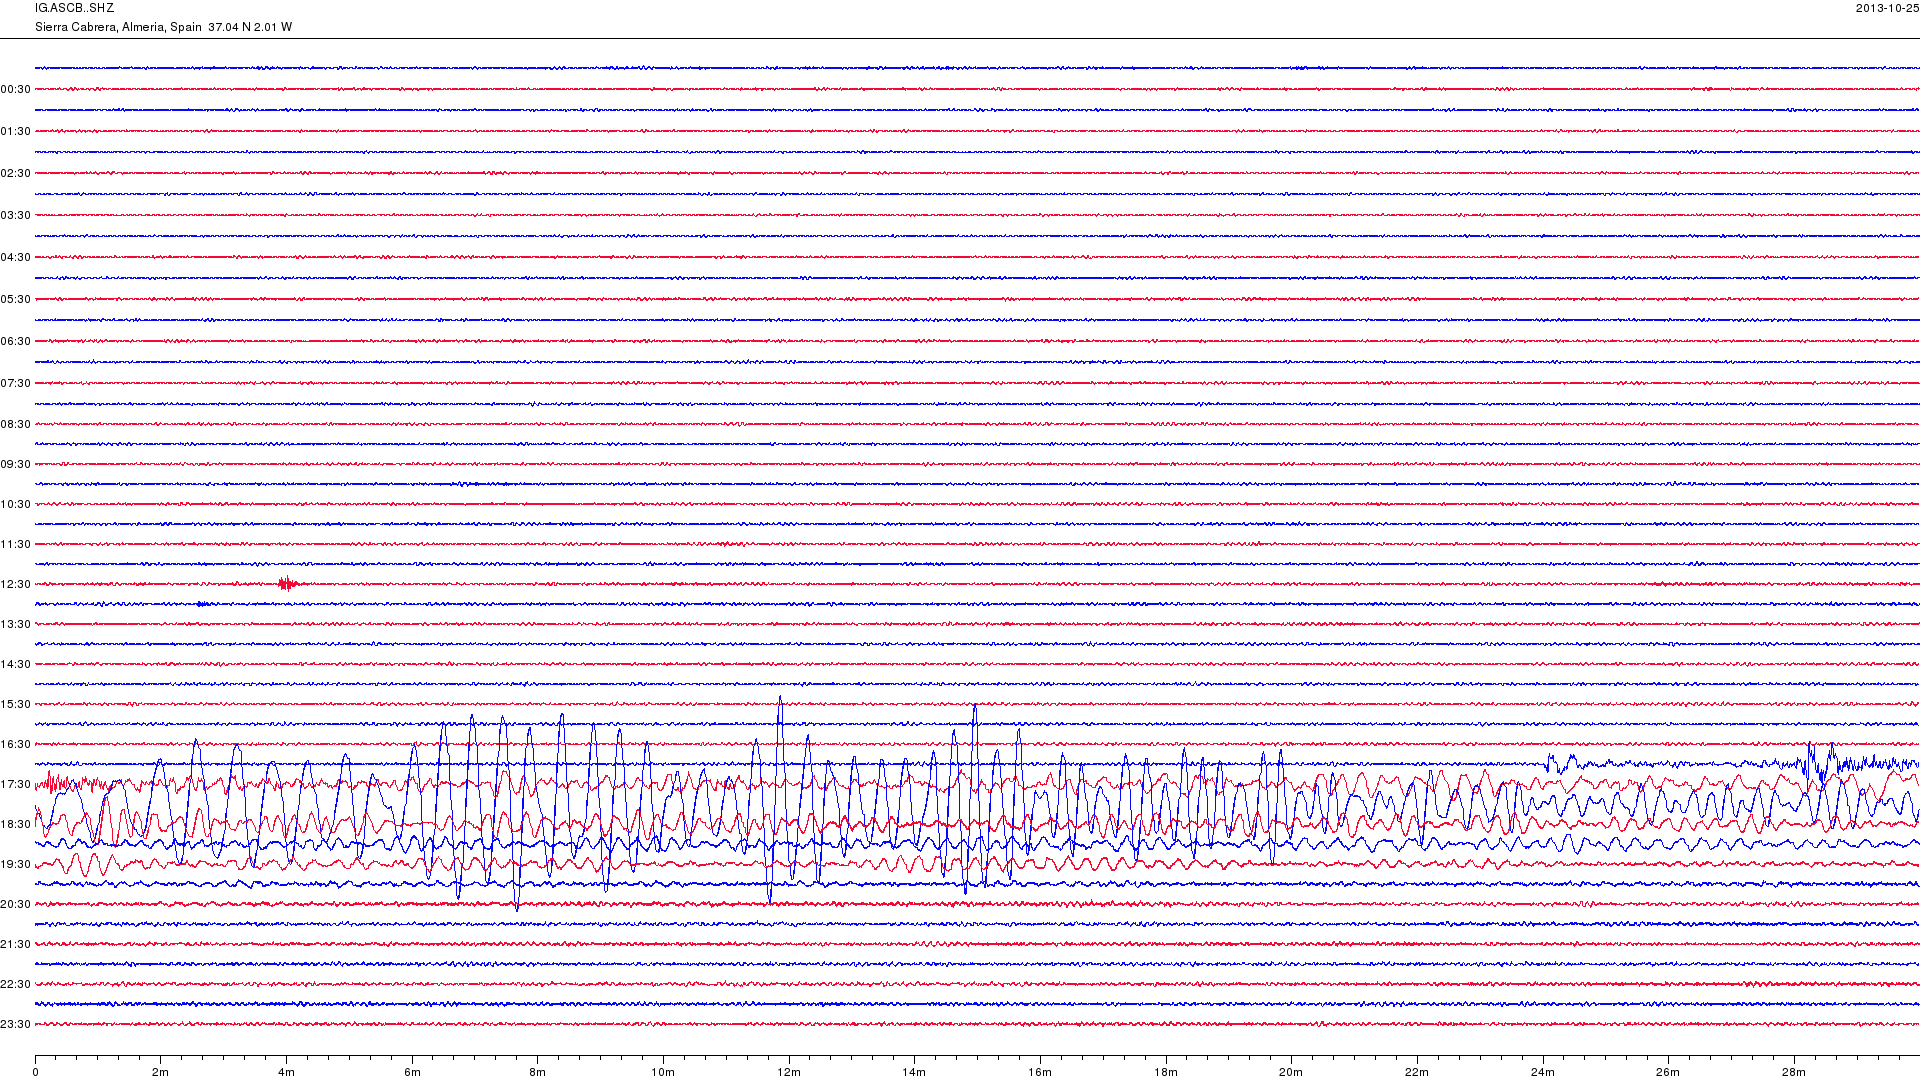Click the 0 minute axis tick label
The width and height of the screenshot is (1920, 1080).
coord(35,1073)
